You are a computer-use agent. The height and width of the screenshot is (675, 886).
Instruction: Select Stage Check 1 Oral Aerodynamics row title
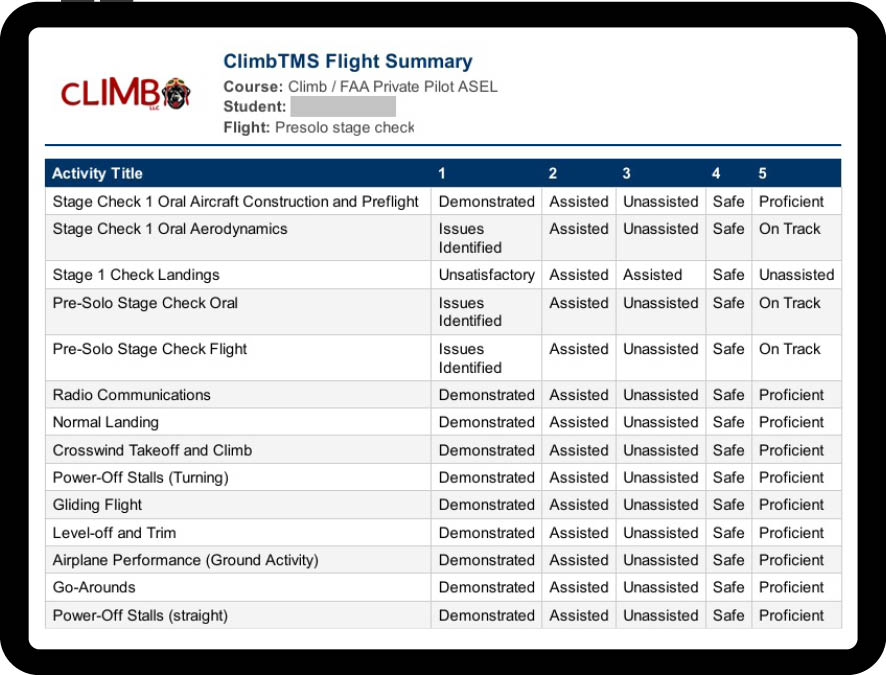click(x=170, y=229)
